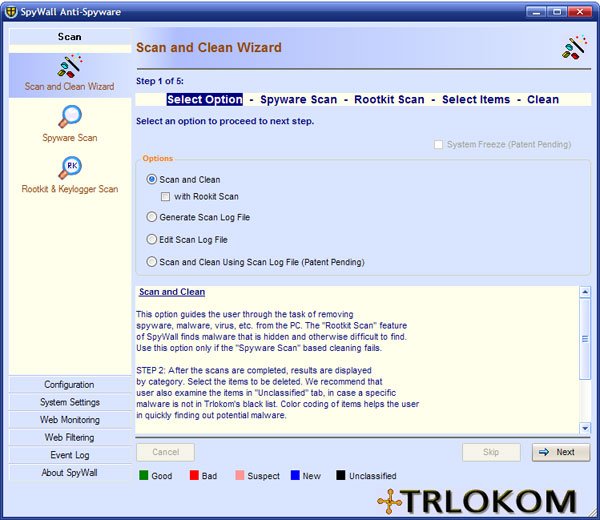This screenshot has height=520, width=600.
Task: Open the Event Log section
Action: click(x=70, y=455)
